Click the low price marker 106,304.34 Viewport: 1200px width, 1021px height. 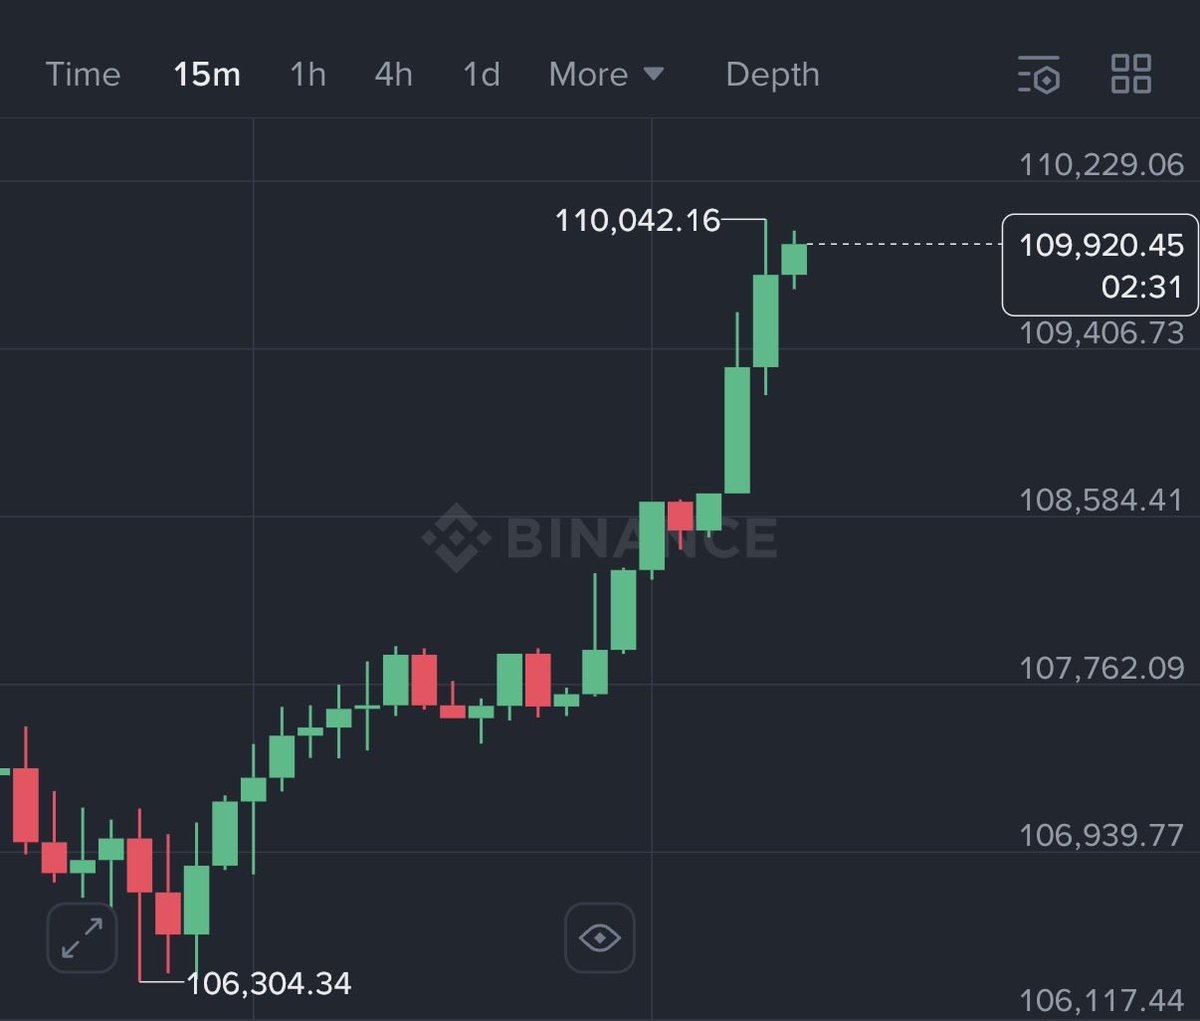point(269,984)
